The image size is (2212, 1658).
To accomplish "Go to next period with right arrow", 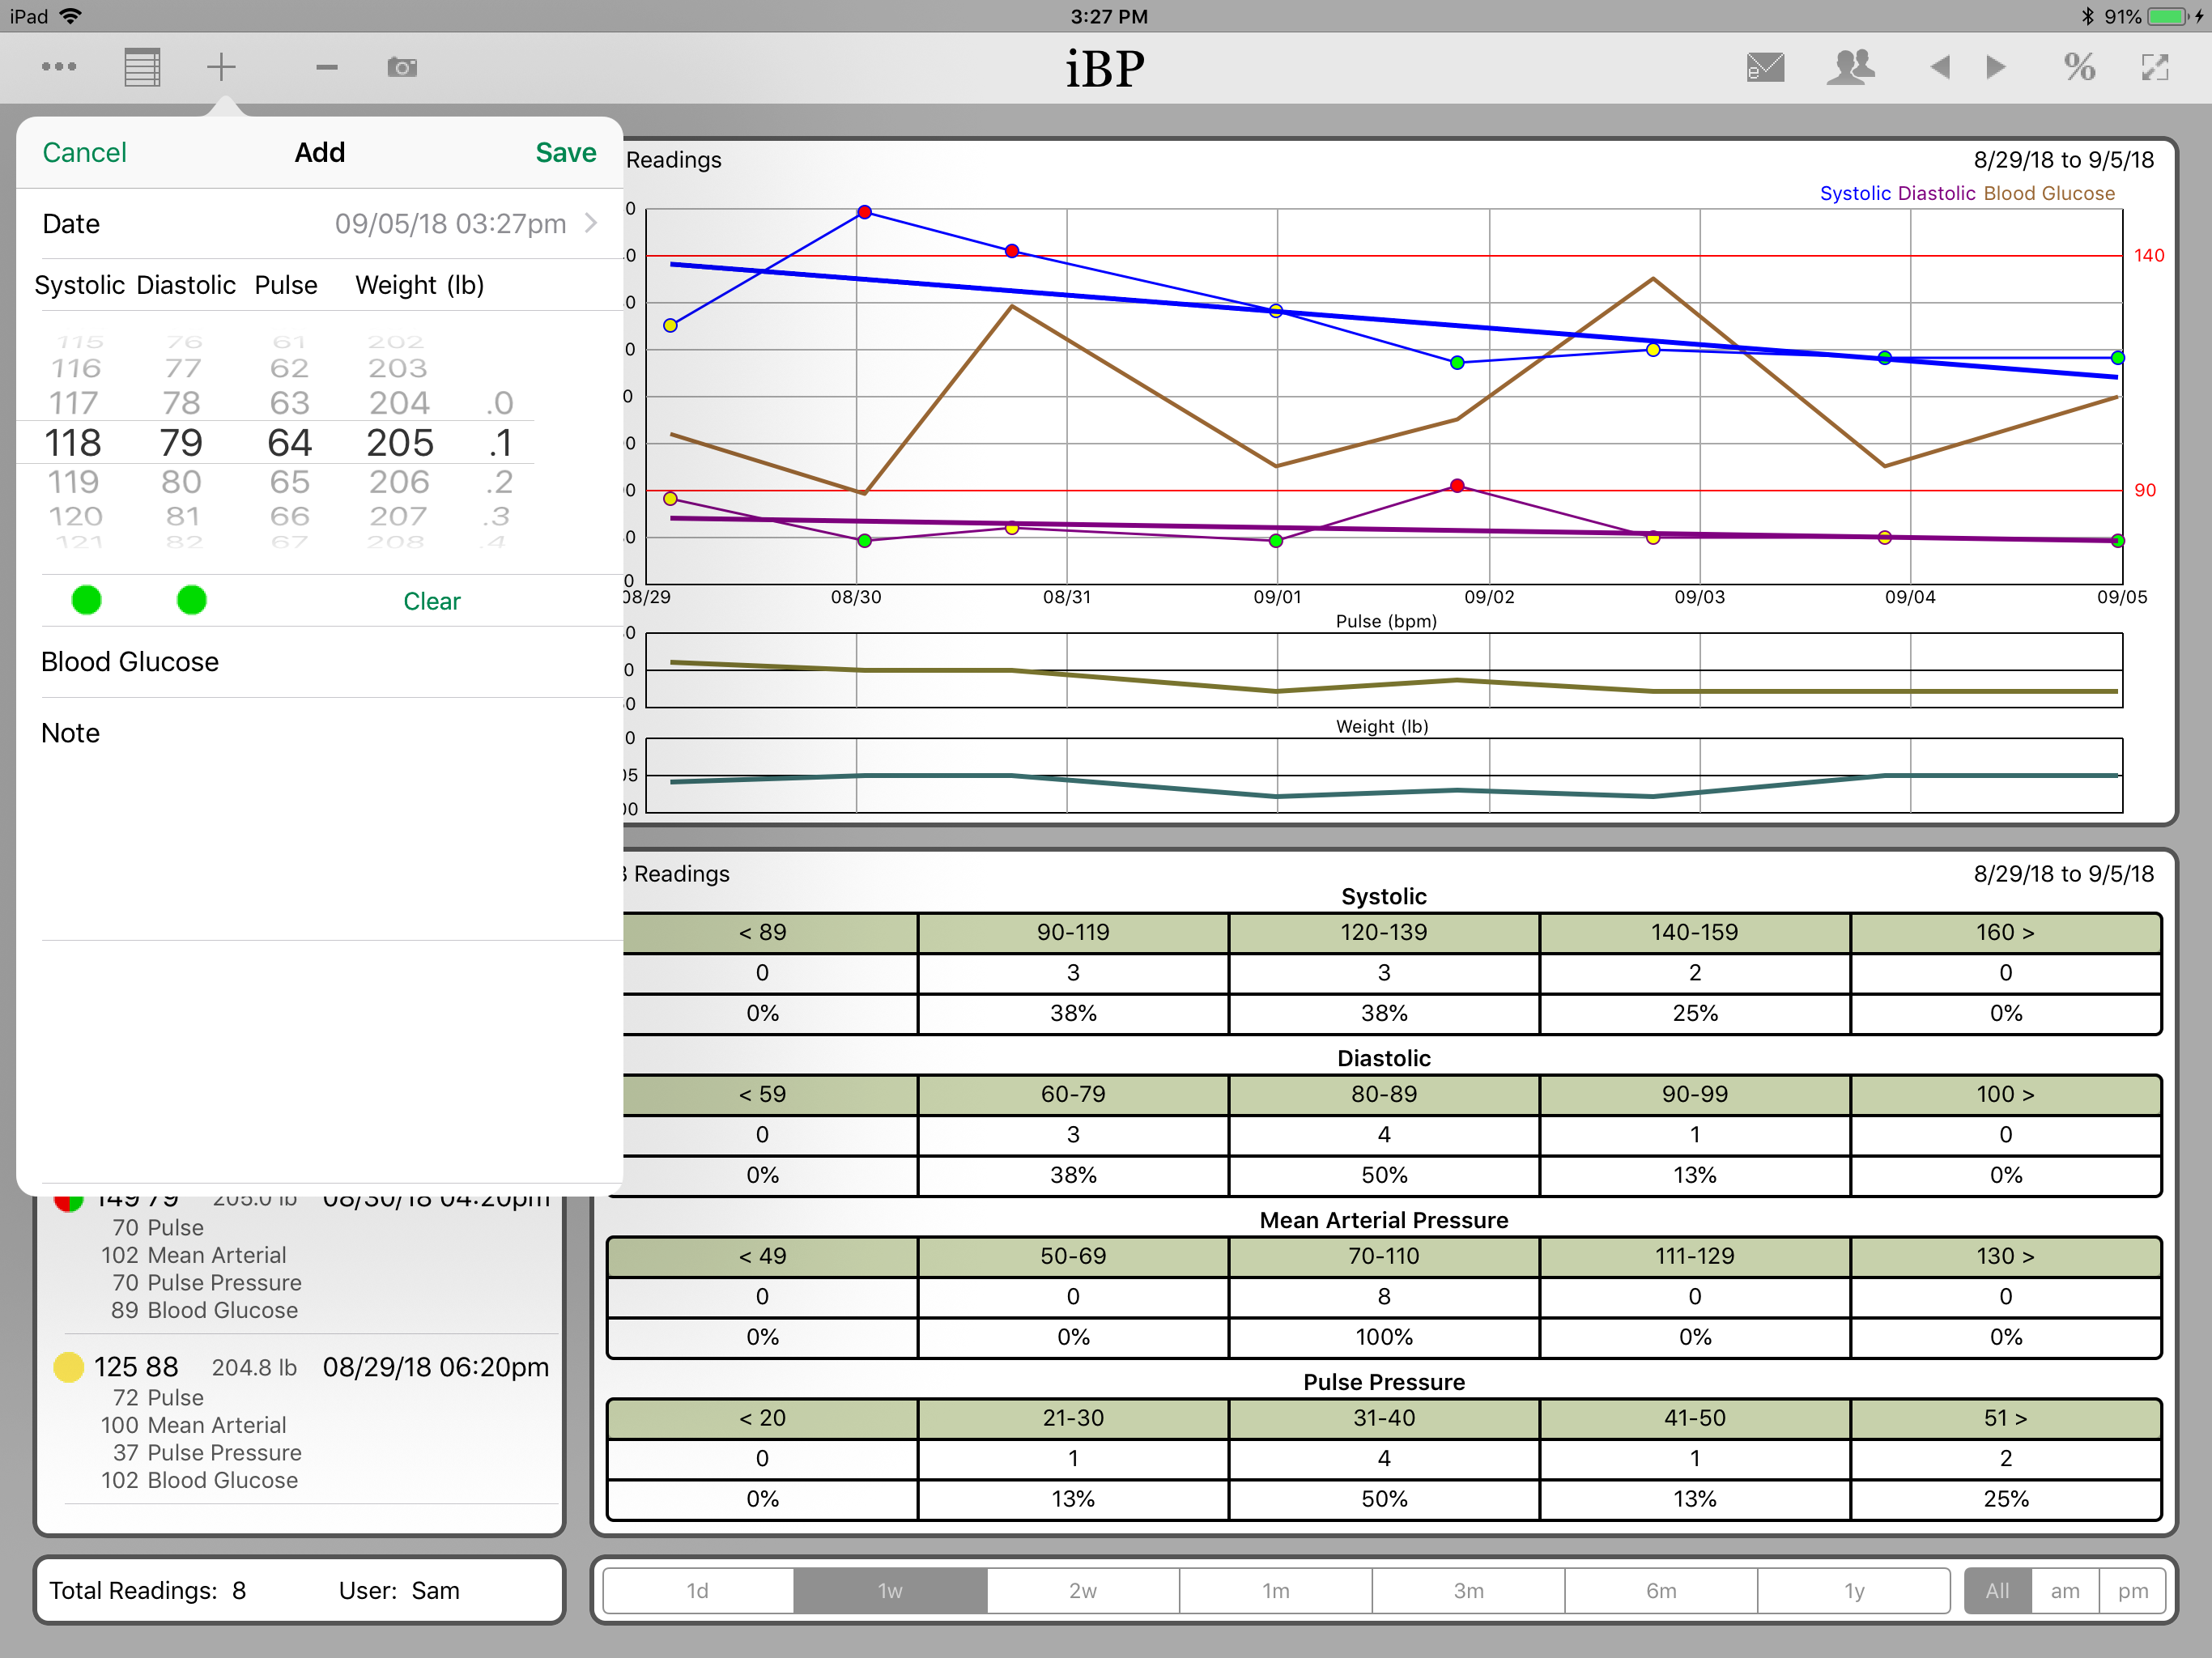I will (x=1996, y=67).
